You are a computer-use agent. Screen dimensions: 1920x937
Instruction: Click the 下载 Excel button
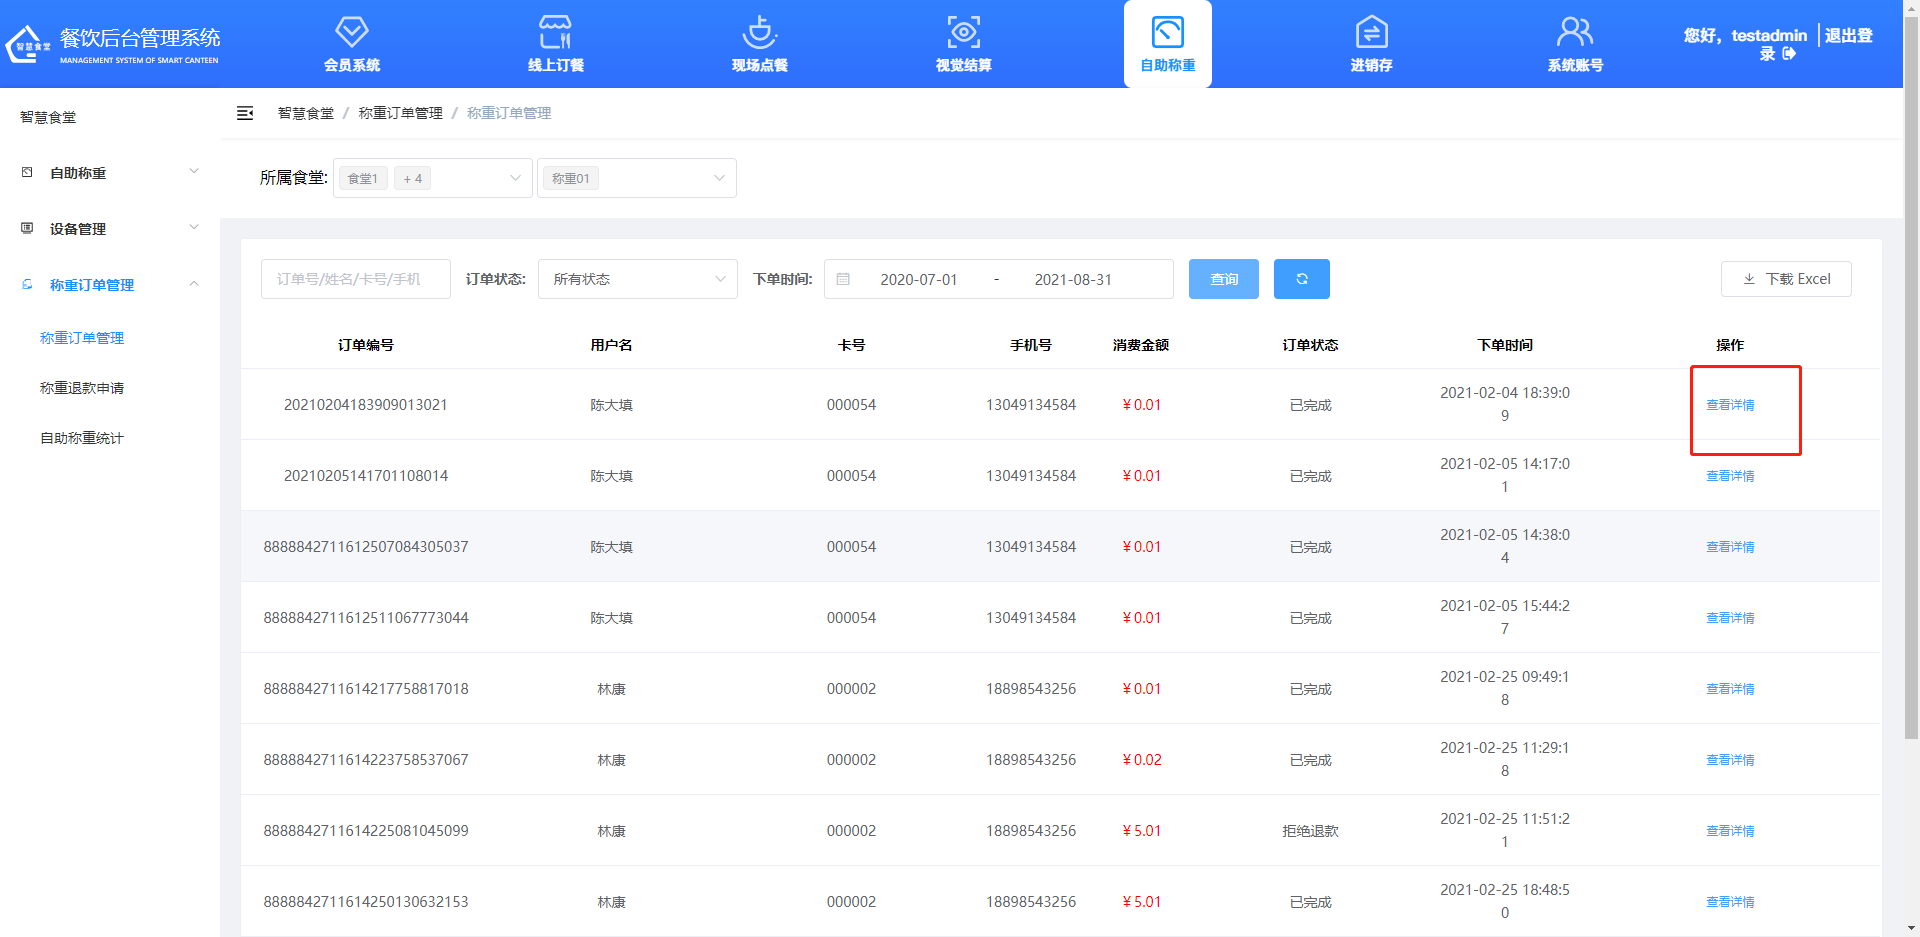point(1786,279)
